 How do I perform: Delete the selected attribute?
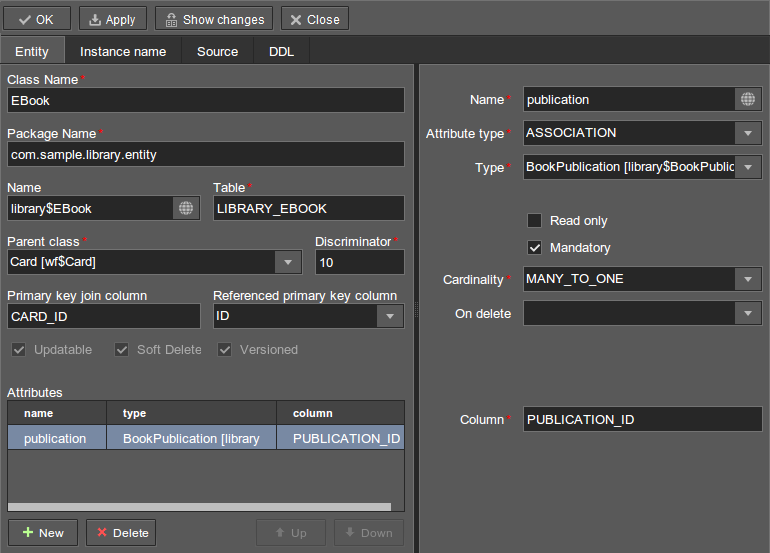pos(121,532)
